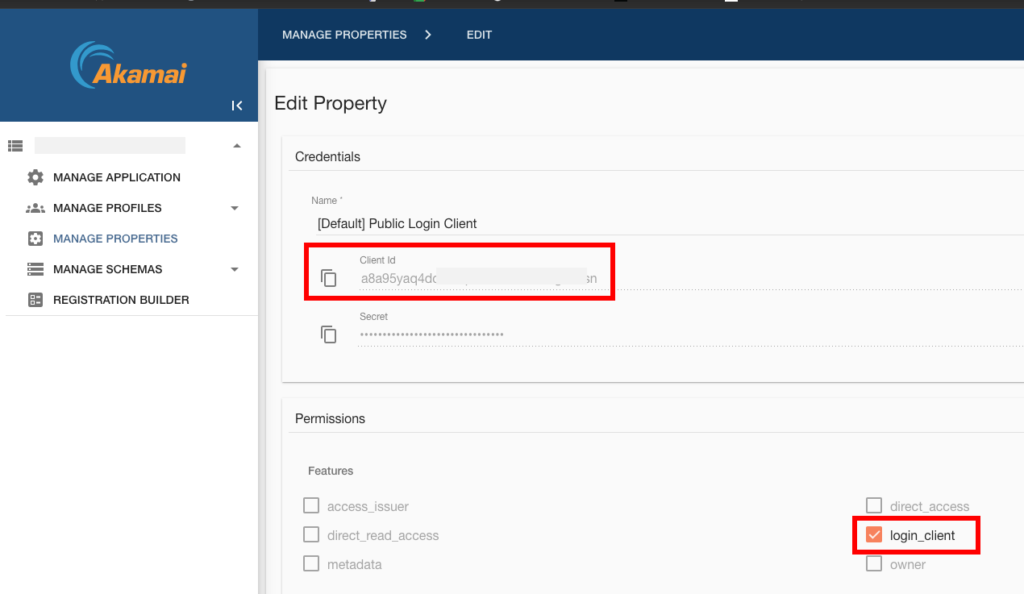
Task: Click the Akamai logo
Action: [x=128, y=66]
